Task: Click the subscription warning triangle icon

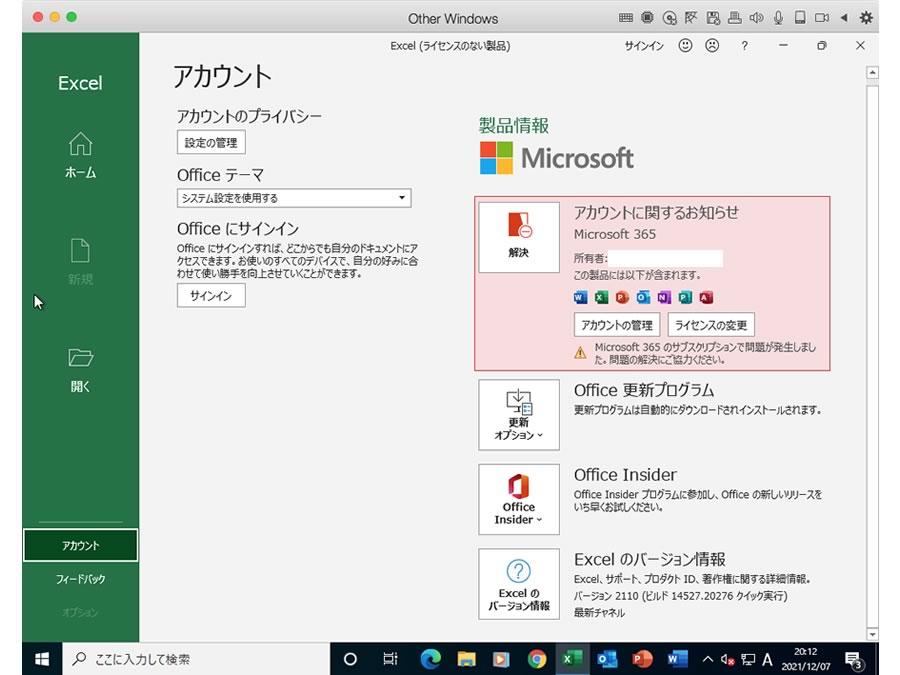Action: (x=580, y=353)
